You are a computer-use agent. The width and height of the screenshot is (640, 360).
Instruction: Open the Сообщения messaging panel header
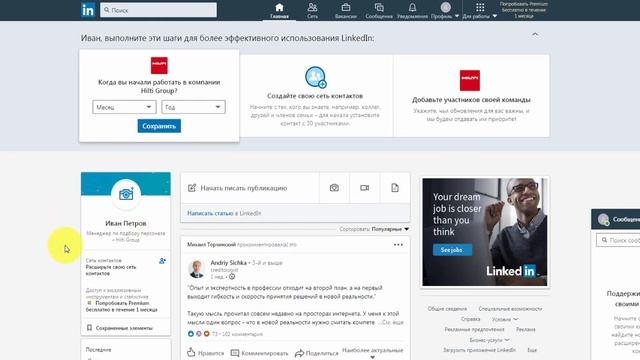(616, 219)
